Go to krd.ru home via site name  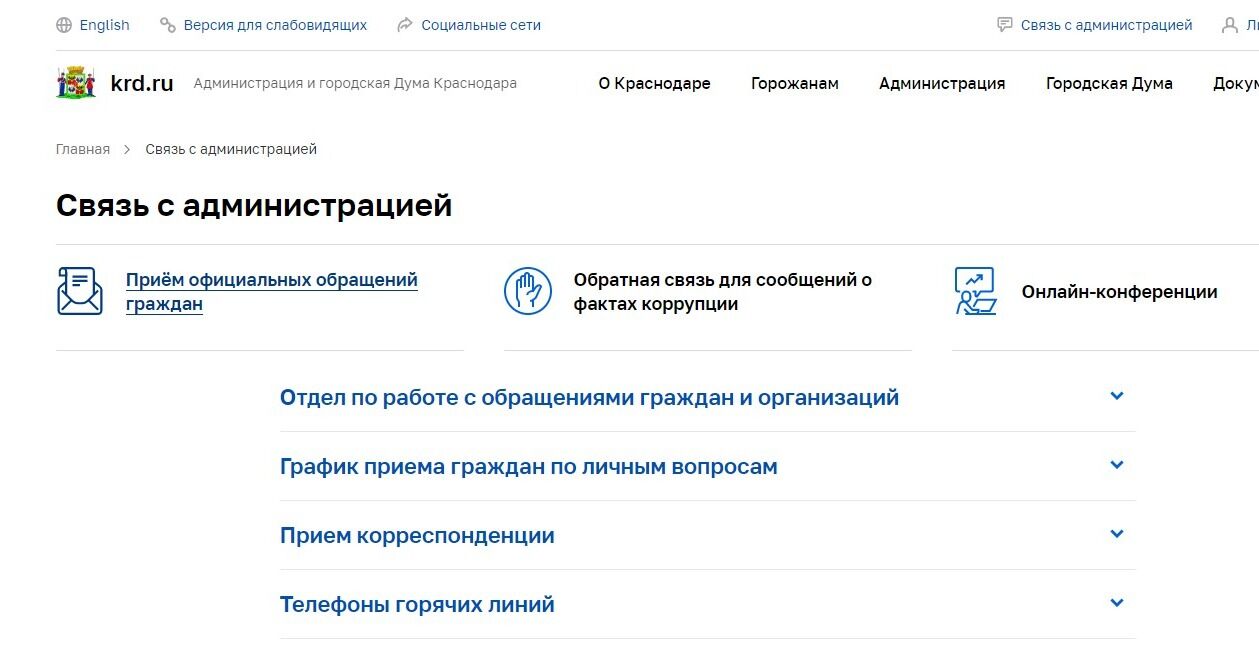[142, 83]
